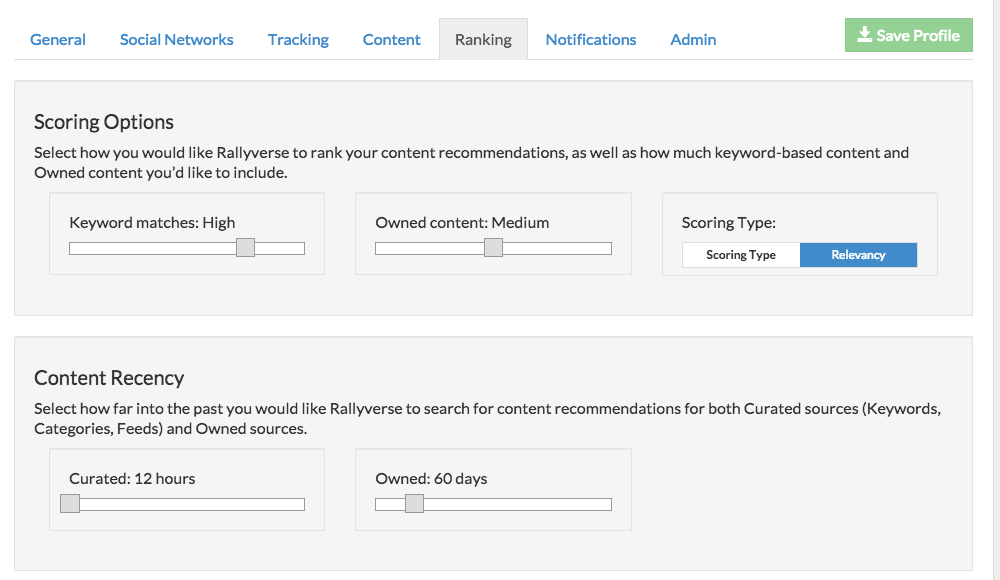Click the Curated recency slider handle
This screenshot has width=1000, height=580.
70,504
